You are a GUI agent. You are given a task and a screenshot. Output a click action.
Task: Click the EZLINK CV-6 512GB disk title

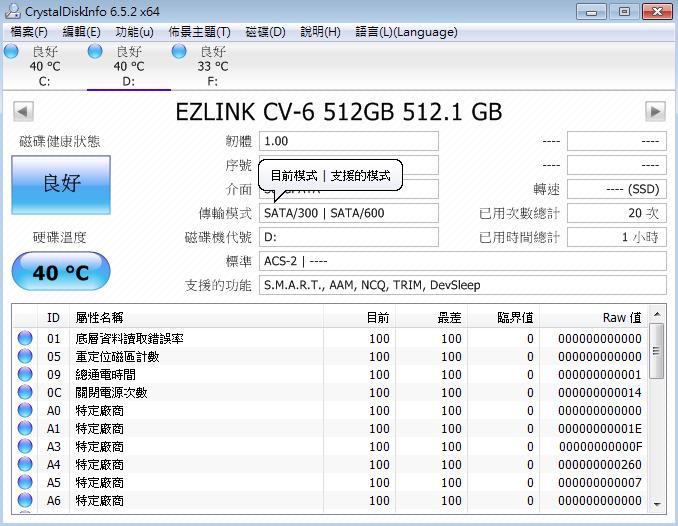339,112
